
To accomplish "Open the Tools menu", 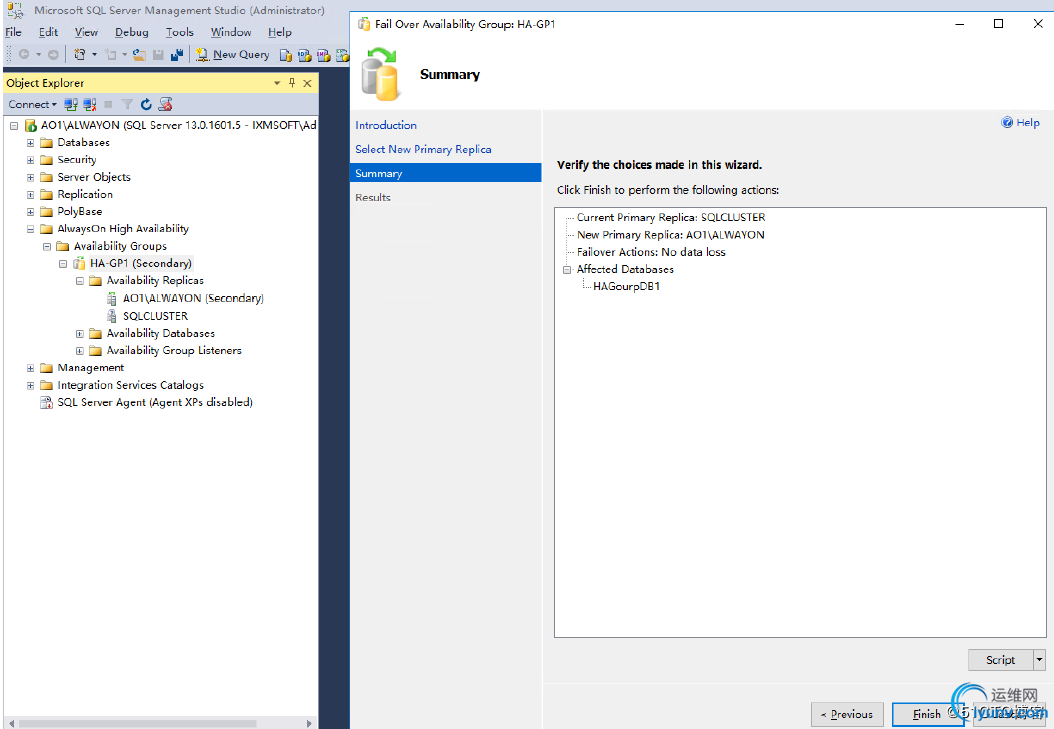I will pyautogui.click(x=179, y=32).
